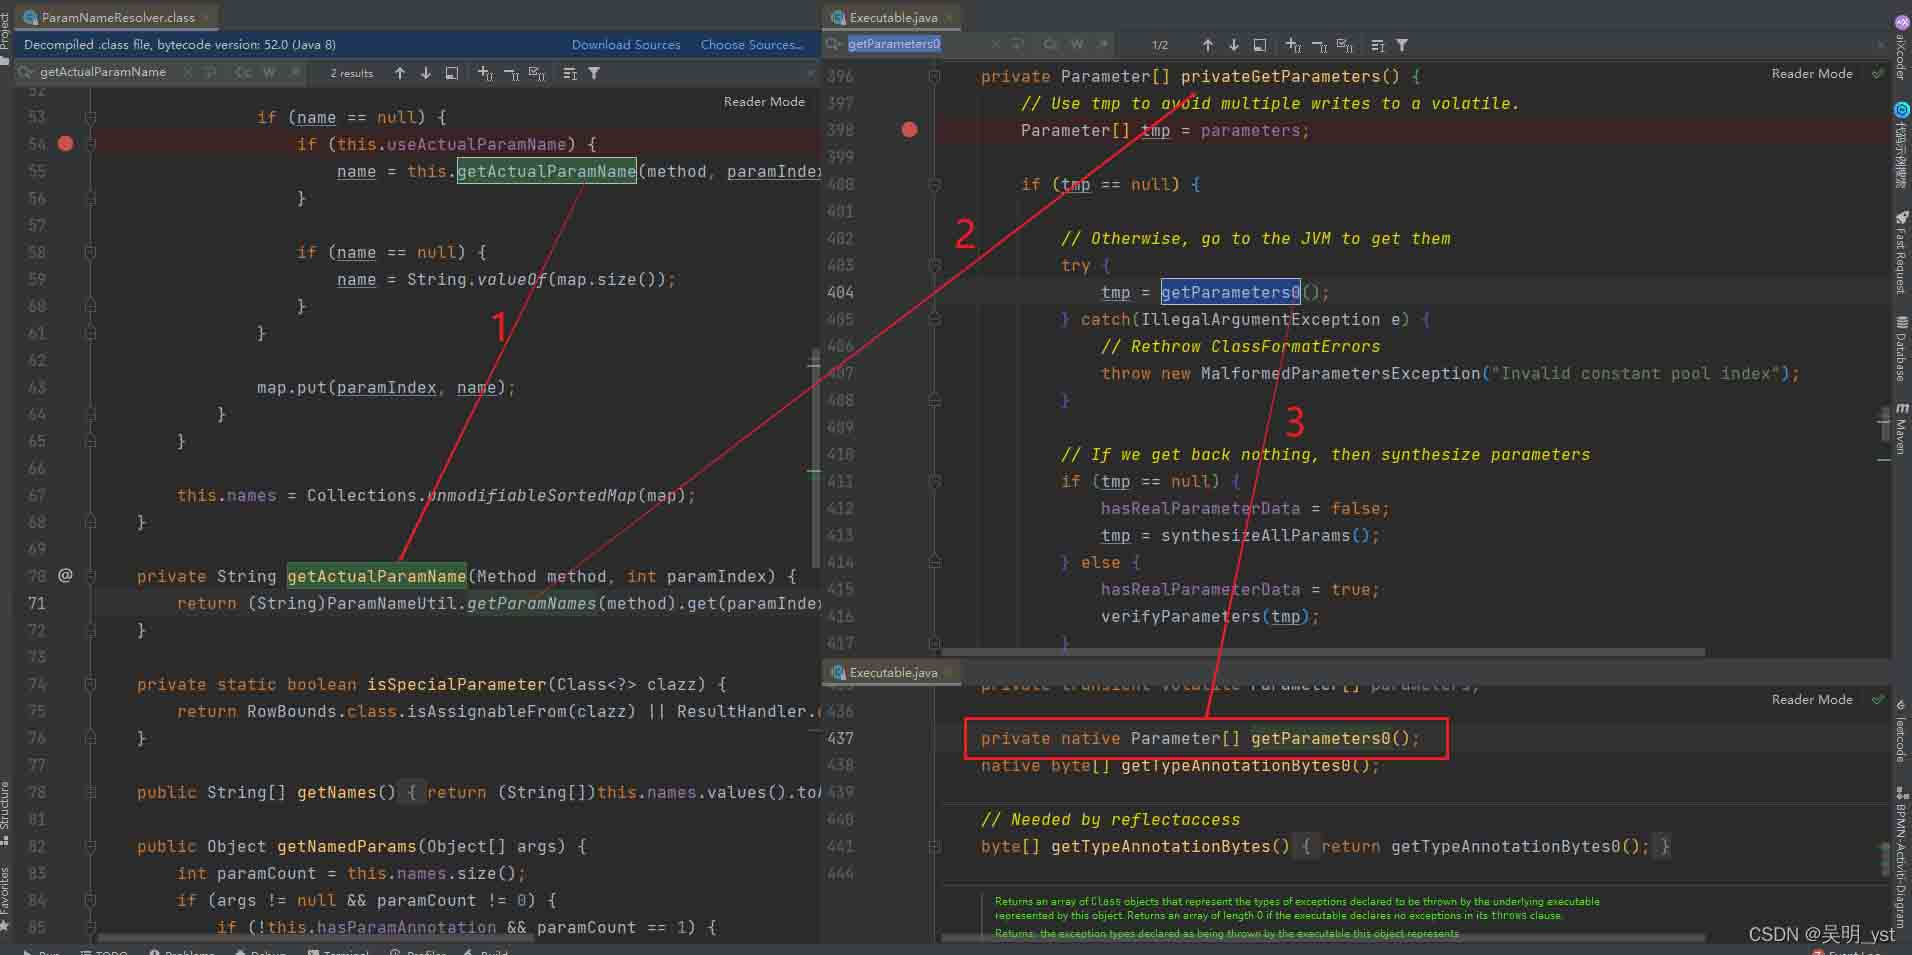The width and height of the screenshot is (1912, 955).
Task: Remove breakpoint on line 54
Action: pos(66,143)
